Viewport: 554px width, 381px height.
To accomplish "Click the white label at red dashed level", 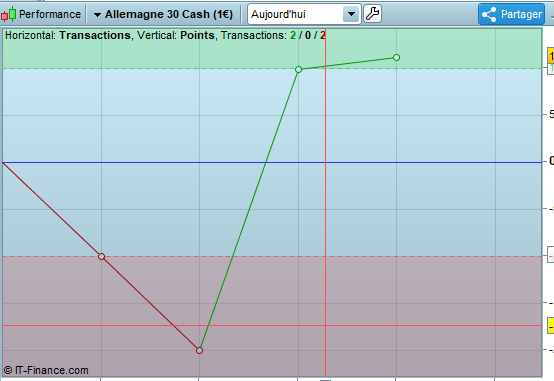I will (x=551, y=255).
